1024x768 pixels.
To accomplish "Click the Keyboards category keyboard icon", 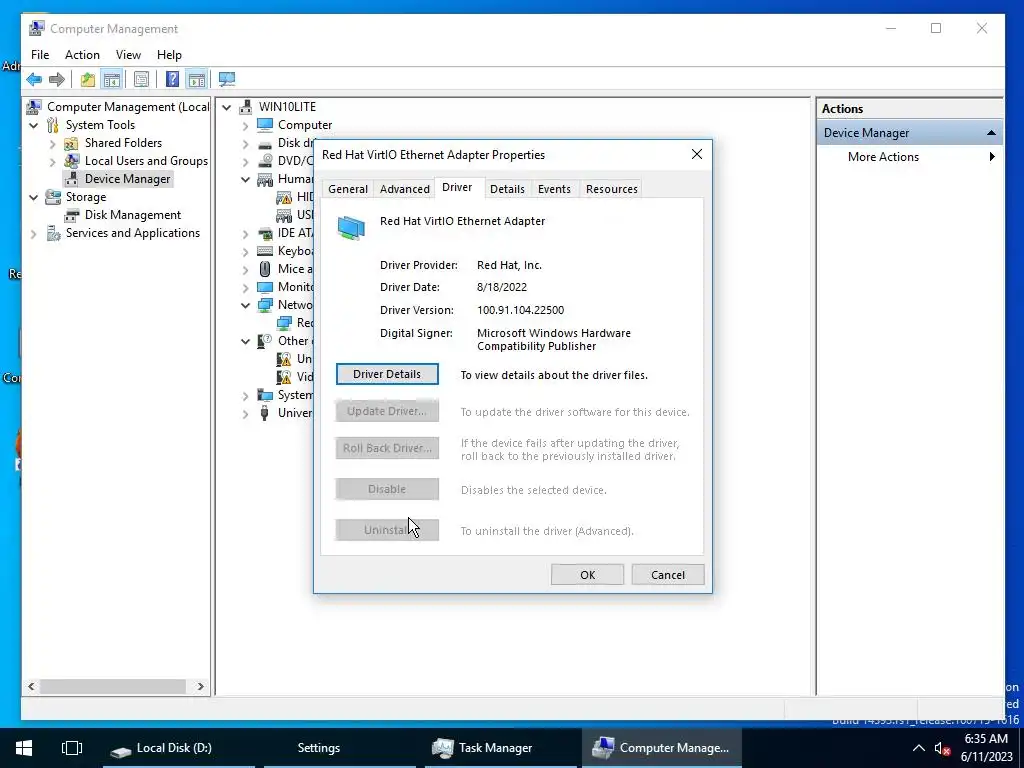I will click(264, 251).
